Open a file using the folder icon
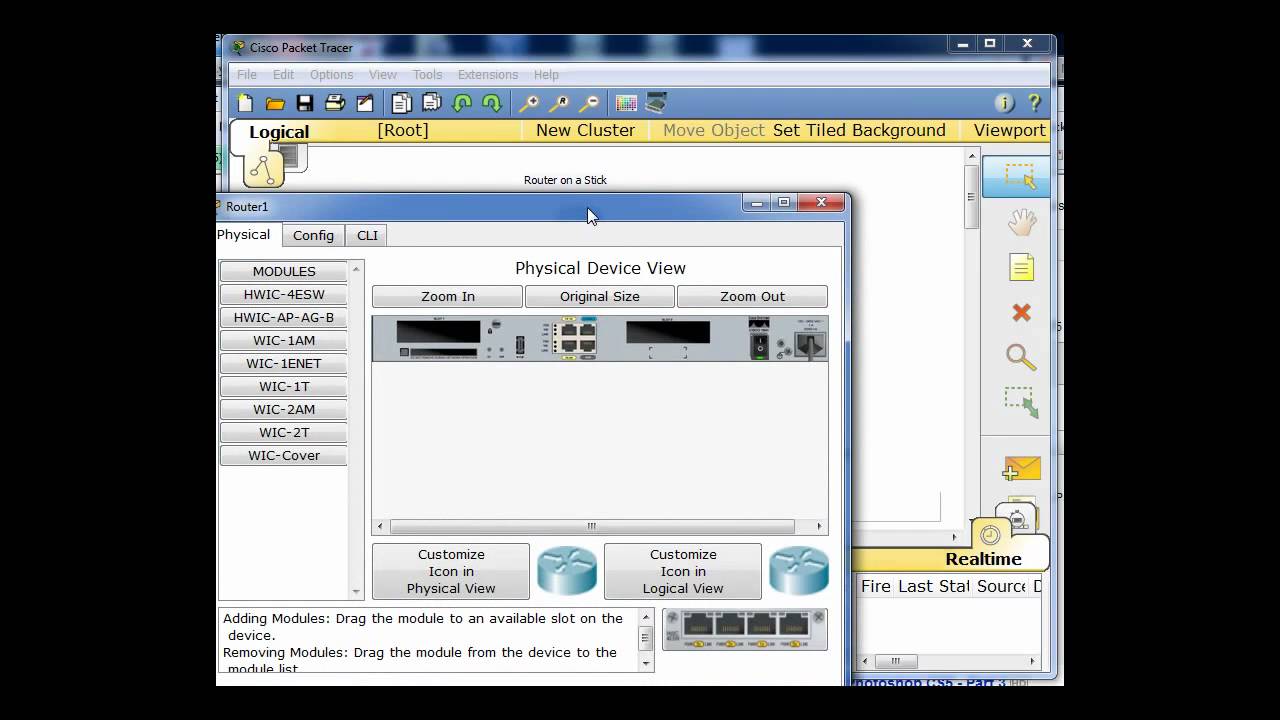 pyautogui.click(x=275, y=103)
